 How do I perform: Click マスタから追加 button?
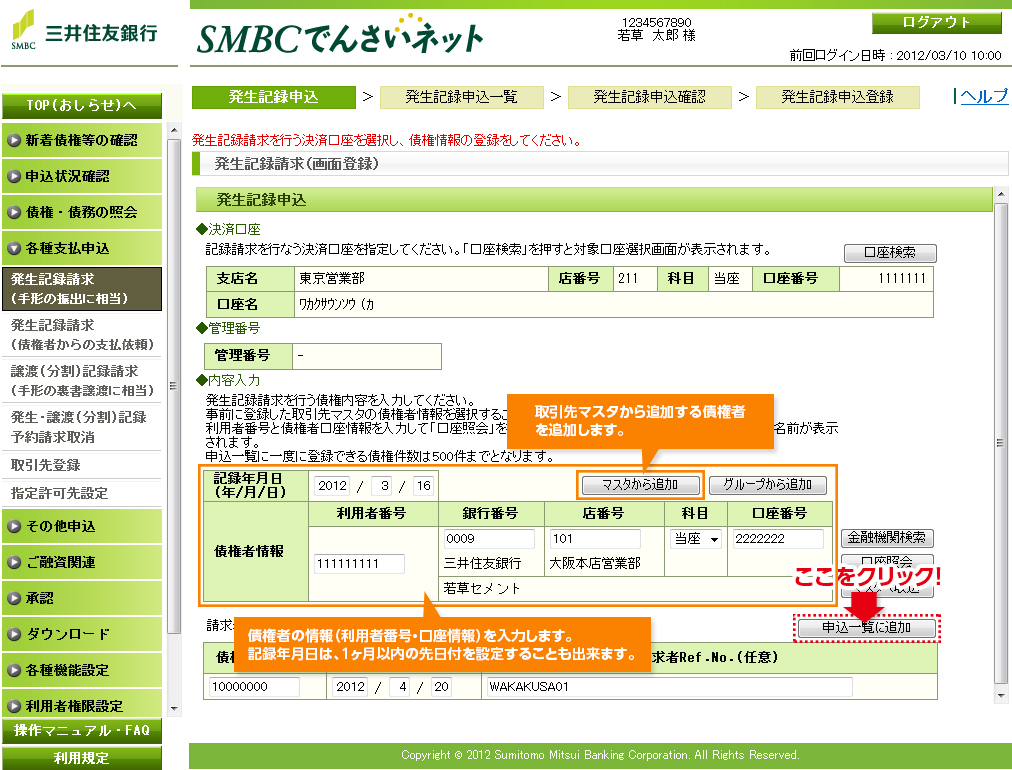(640, 485)
